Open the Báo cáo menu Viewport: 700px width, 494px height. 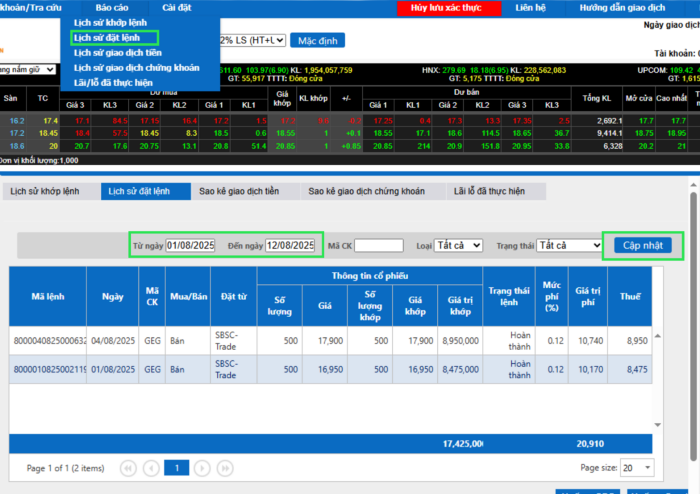pos(112,8)
